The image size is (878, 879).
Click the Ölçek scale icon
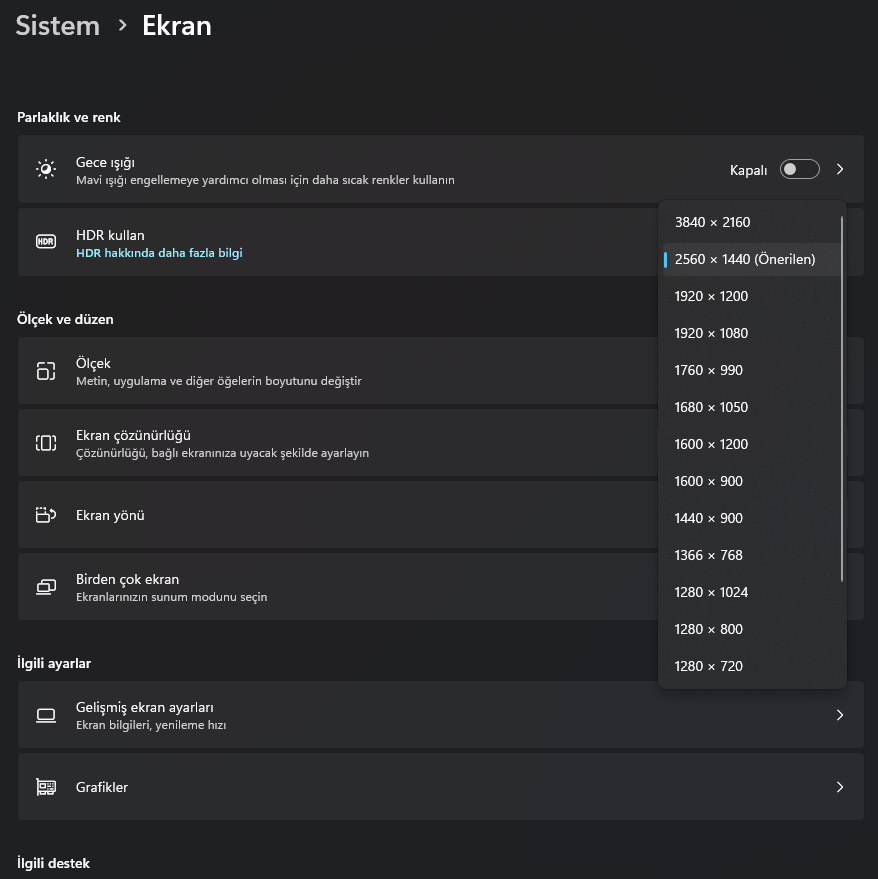click(x=46, y=371)
